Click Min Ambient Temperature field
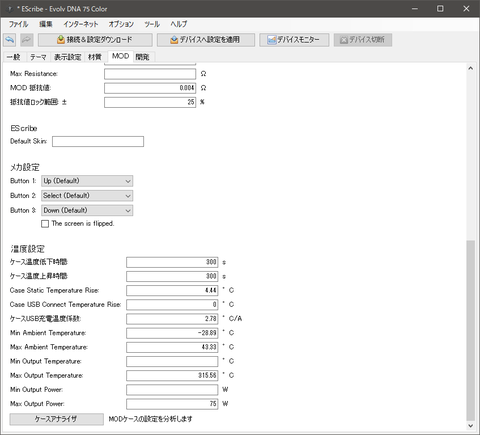 (x=172, y=333)
